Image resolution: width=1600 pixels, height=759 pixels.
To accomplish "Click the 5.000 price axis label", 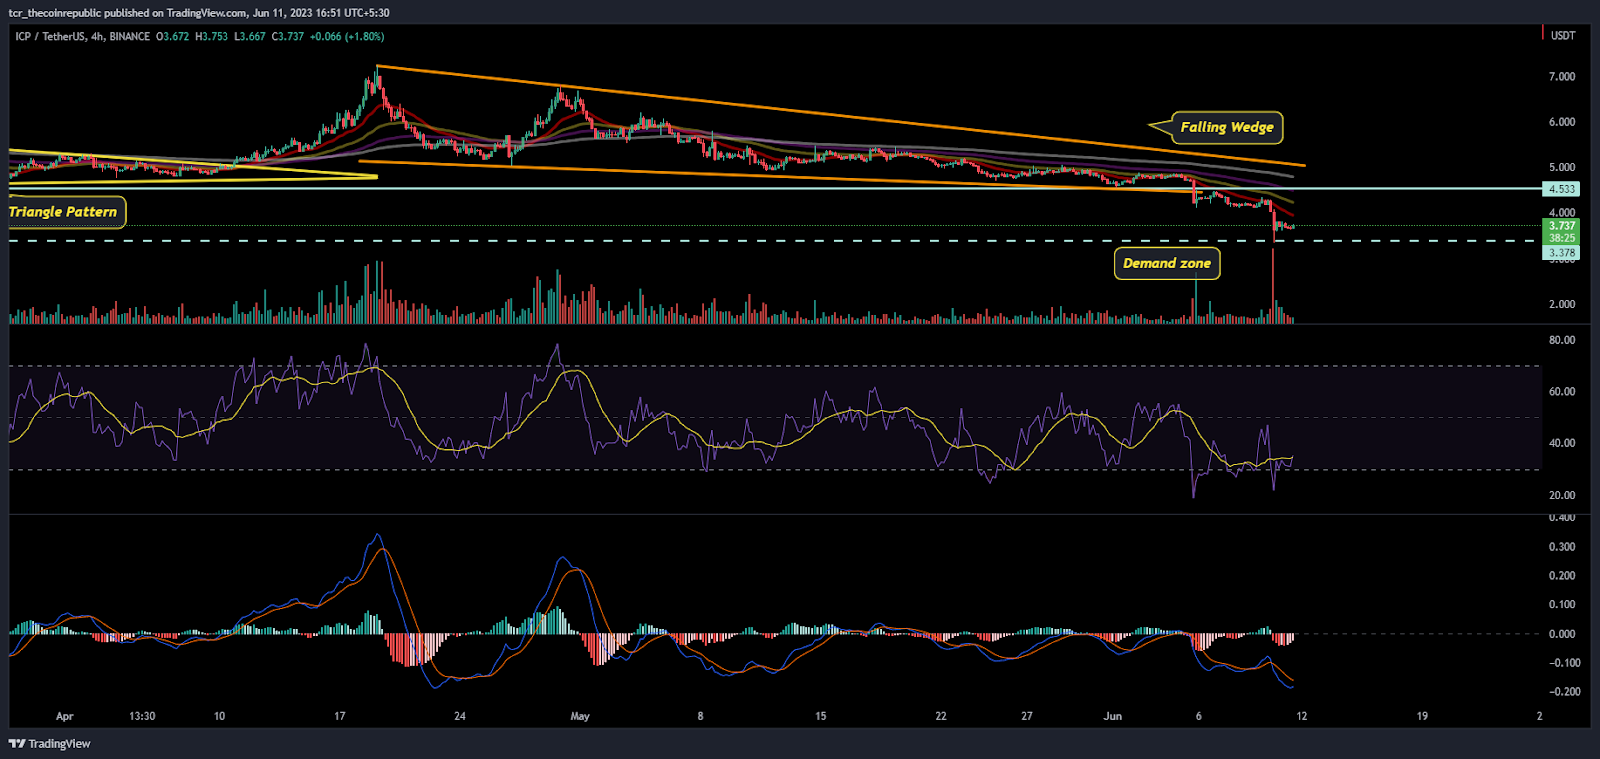I will tap(1562, 168).
